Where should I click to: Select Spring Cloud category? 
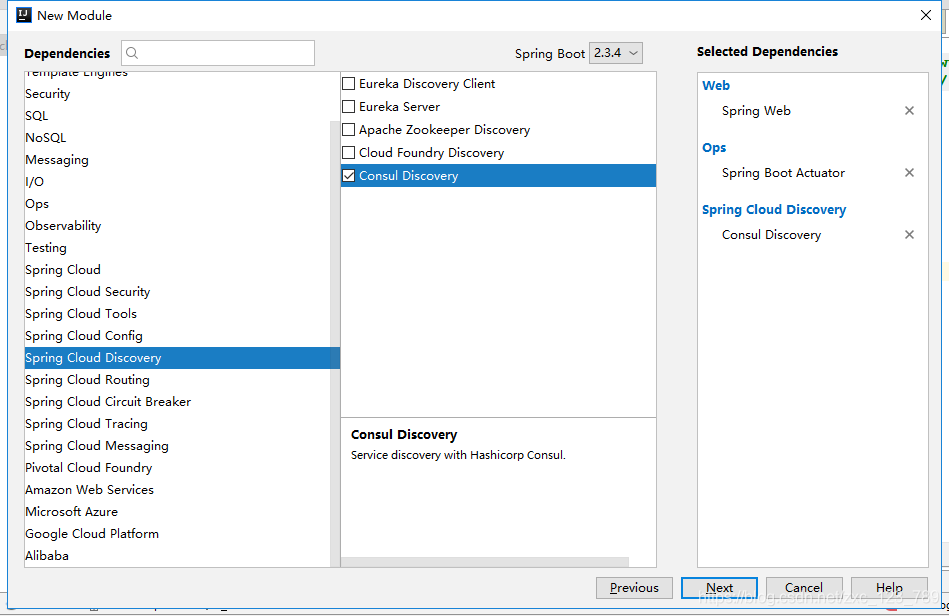[x=177, y=270]
